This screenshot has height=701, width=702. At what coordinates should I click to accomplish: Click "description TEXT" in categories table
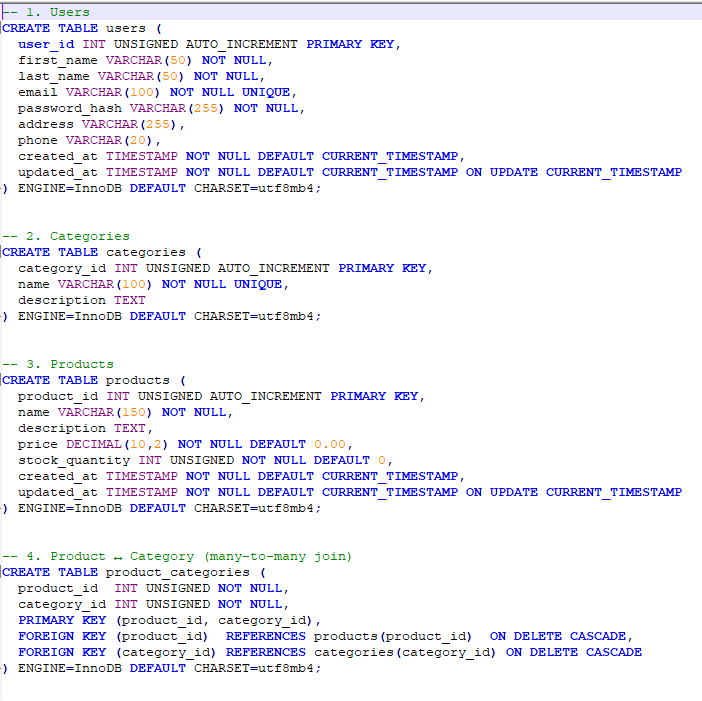(x=81, y=300)
